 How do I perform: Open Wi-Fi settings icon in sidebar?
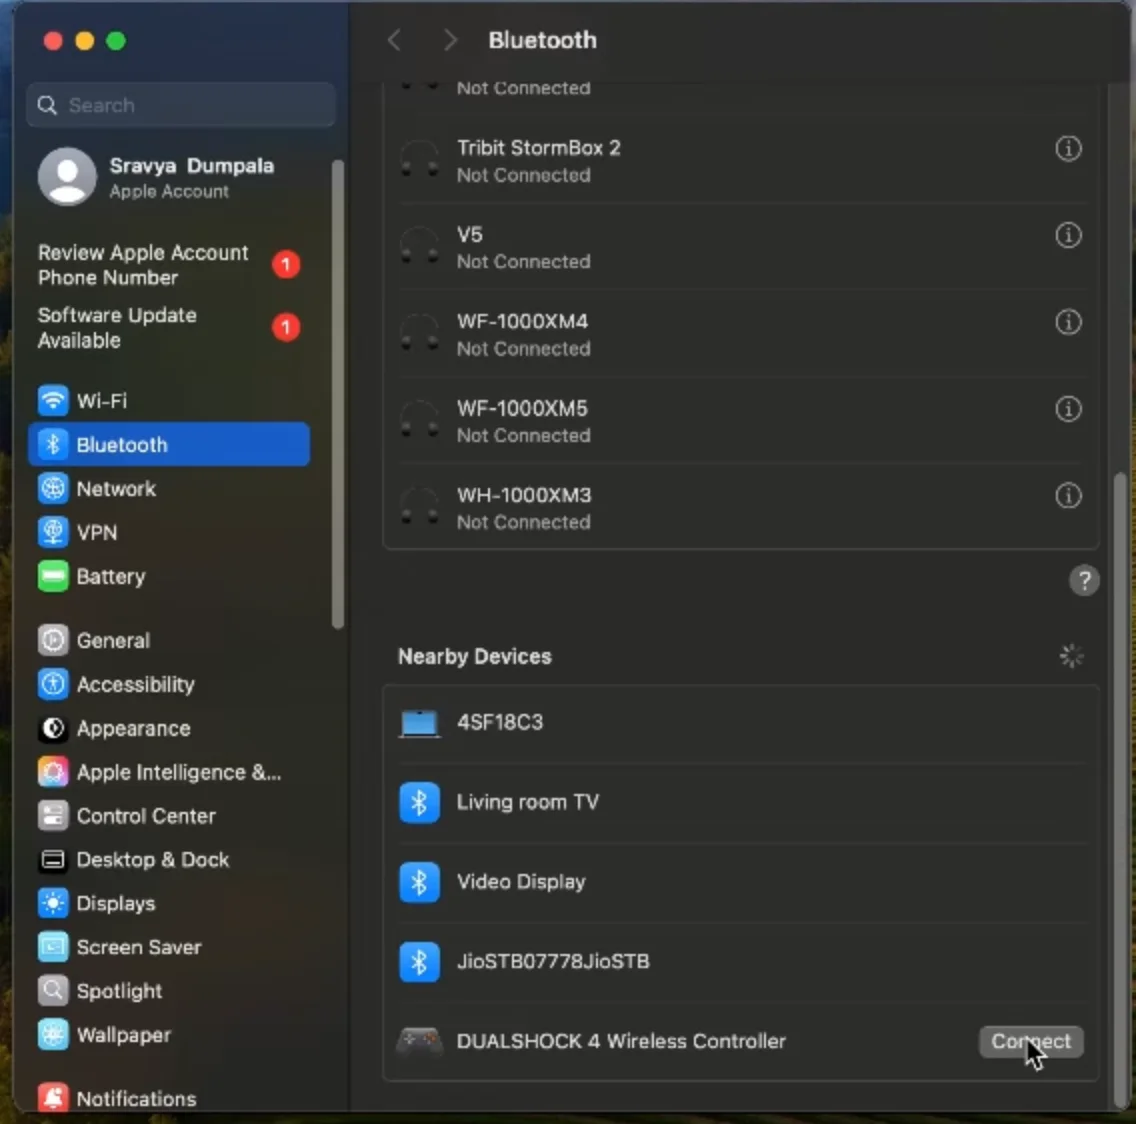tap(53, 401)
